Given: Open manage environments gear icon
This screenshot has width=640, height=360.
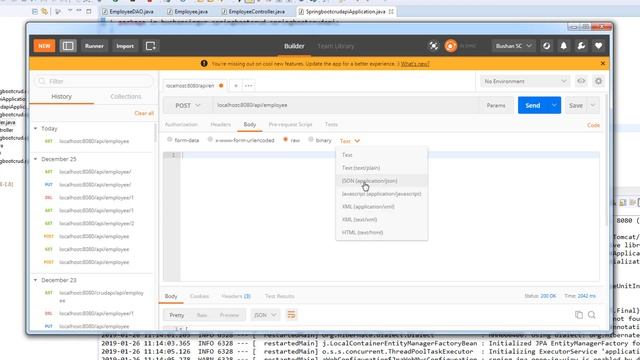Looking at the screenshot, I should tap(598, 81).
